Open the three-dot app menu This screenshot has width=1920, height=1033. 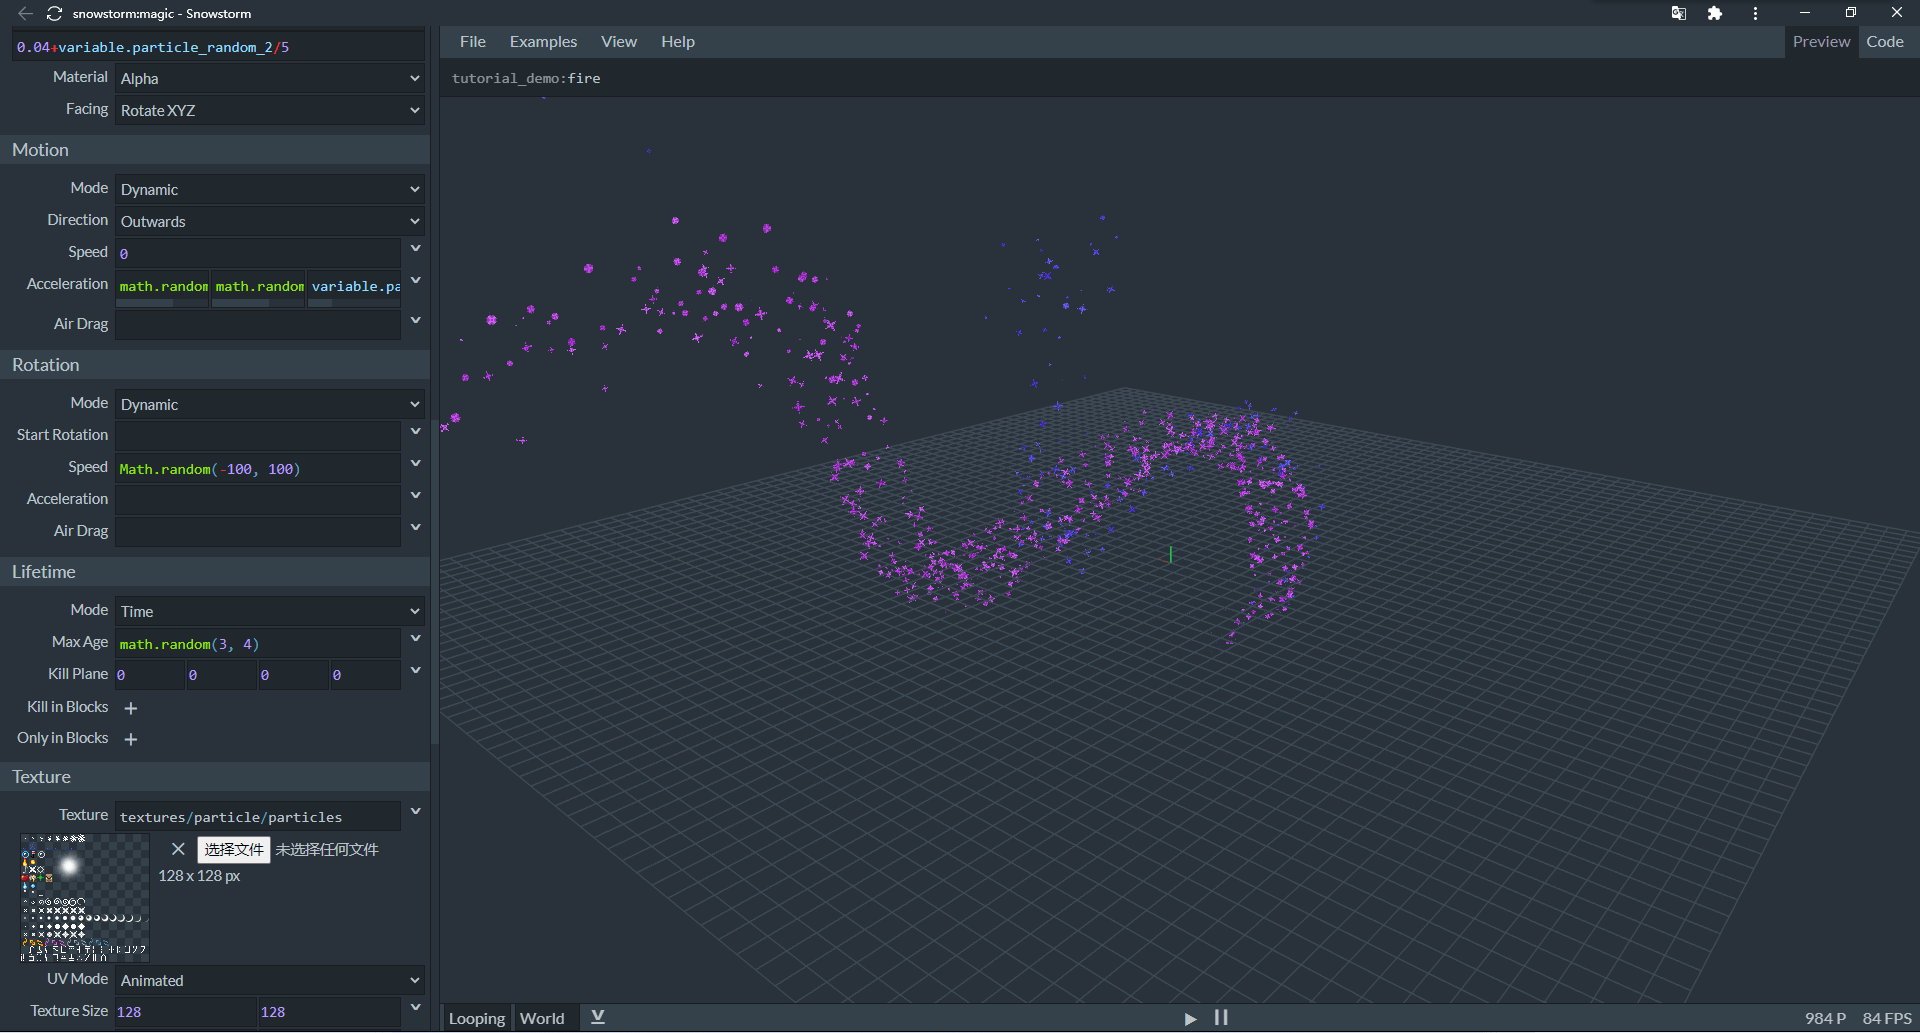point(1755,13)
